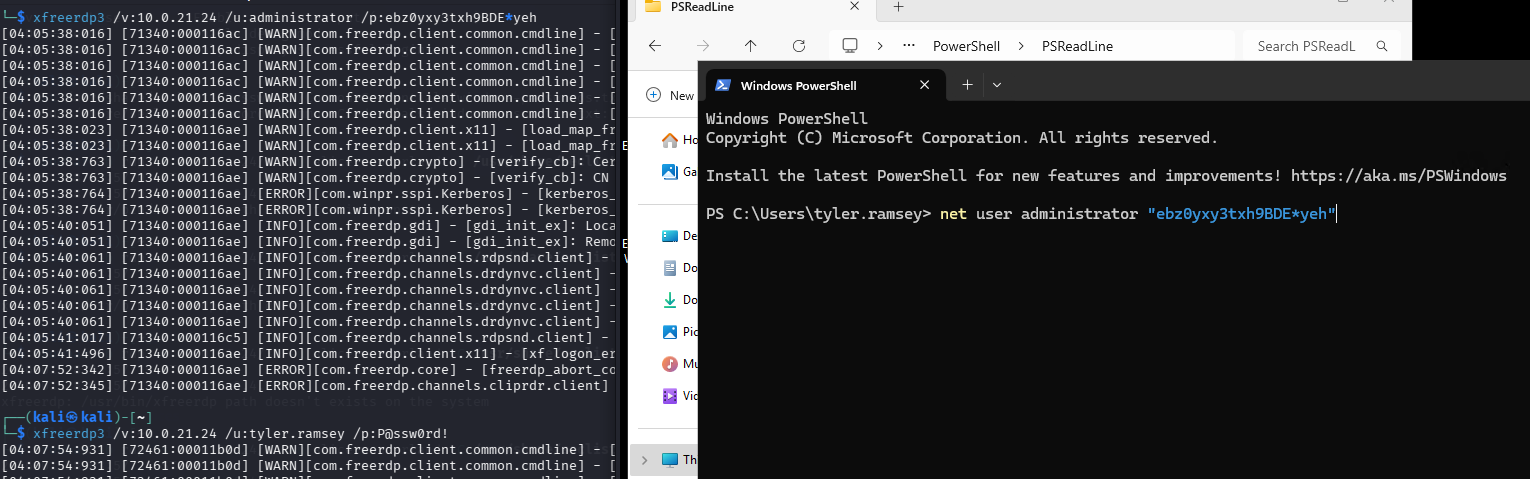Screen dimensions: 1530x479
Task: Open the PowerShell new tab dropdown arrow
Action: tap(998, 85)
